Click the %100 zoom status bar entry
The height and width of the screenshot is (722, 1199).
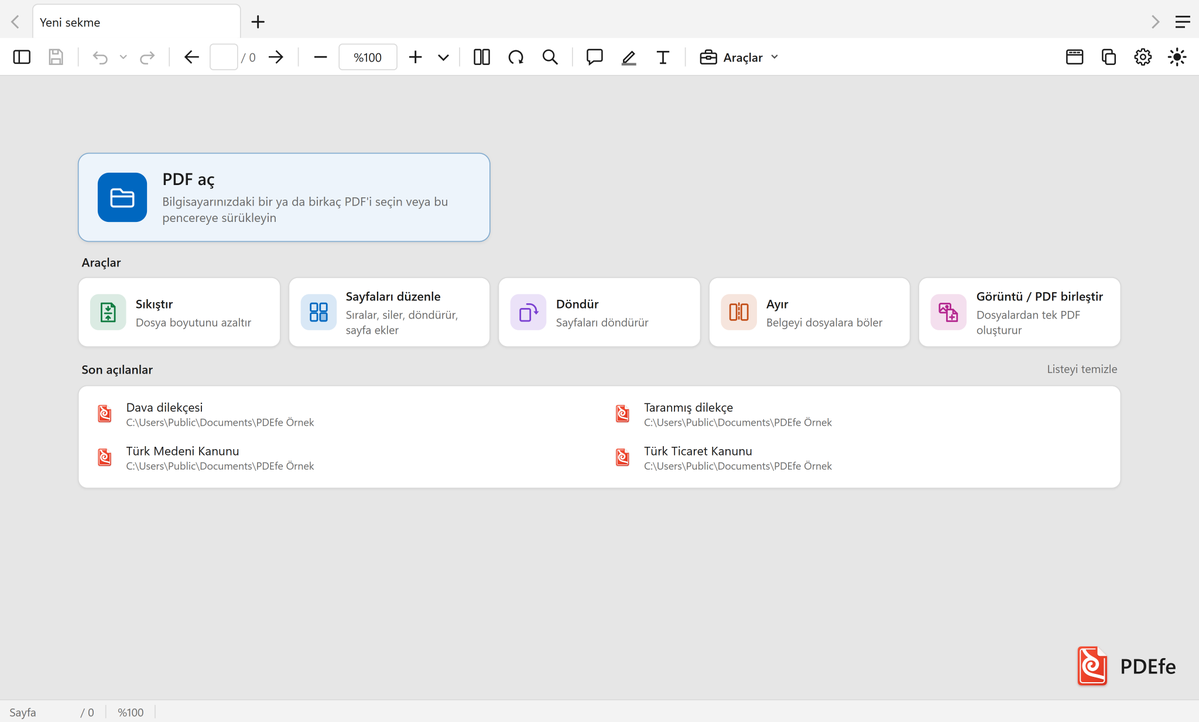(x=131, y=712)
